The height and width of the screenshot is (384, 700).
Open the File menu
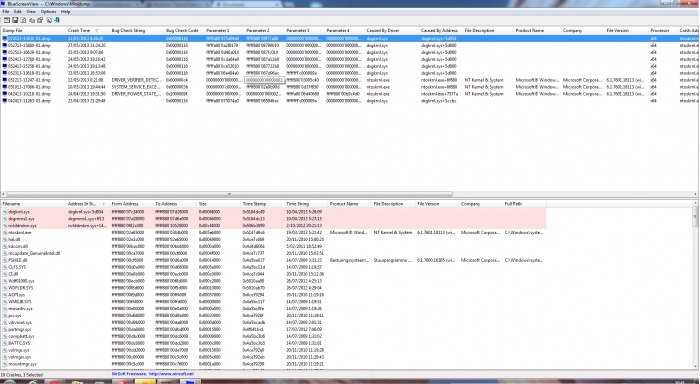coord(6,12)
